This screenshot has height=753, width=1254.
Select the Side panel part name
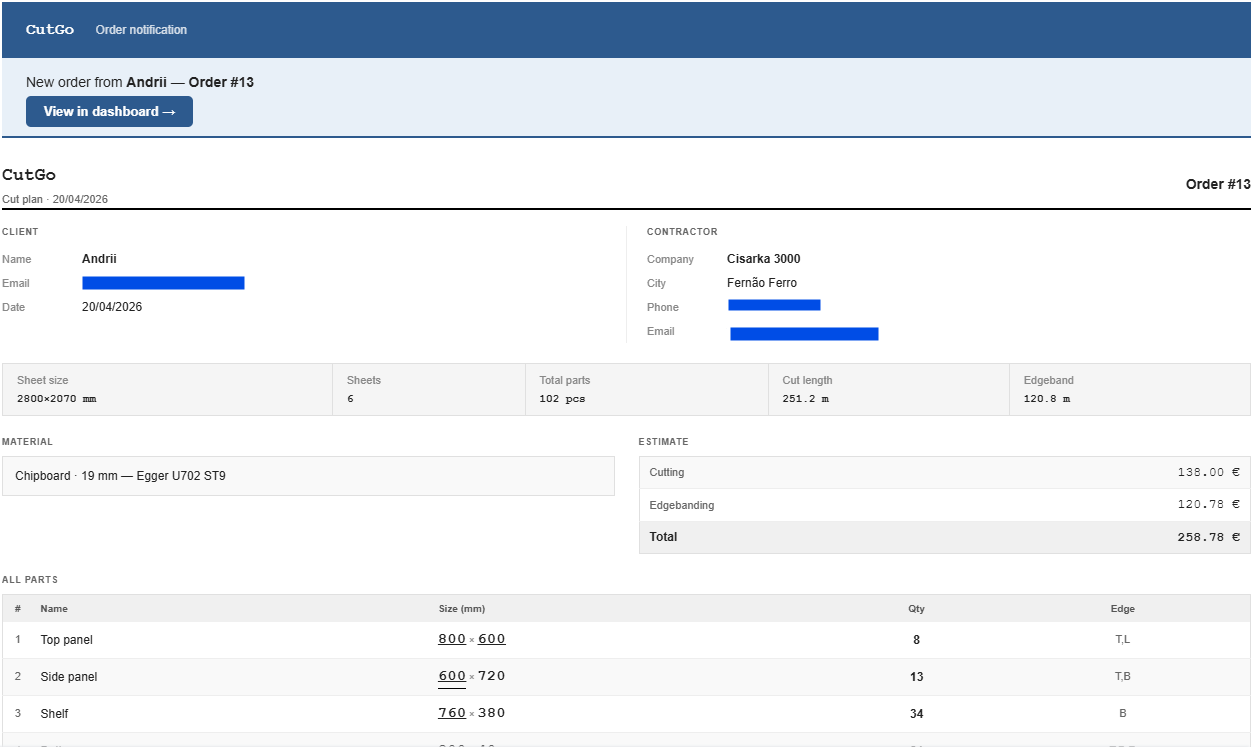pyautogui.click(x=69, y=677)
